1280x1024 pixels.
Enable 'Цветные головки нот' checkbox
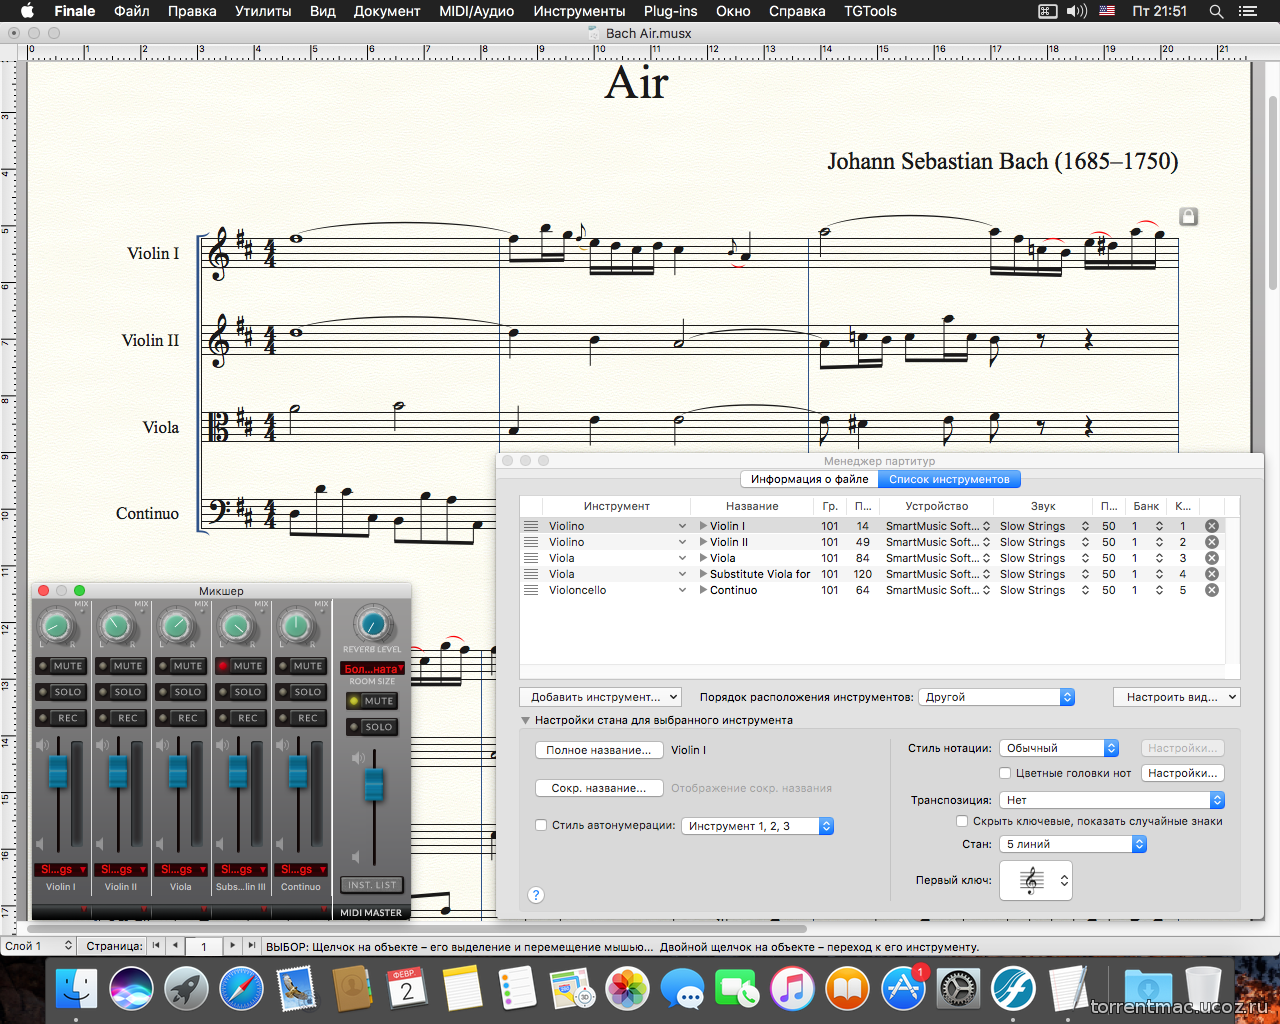pyautogui.click(x=1006, y=773)
